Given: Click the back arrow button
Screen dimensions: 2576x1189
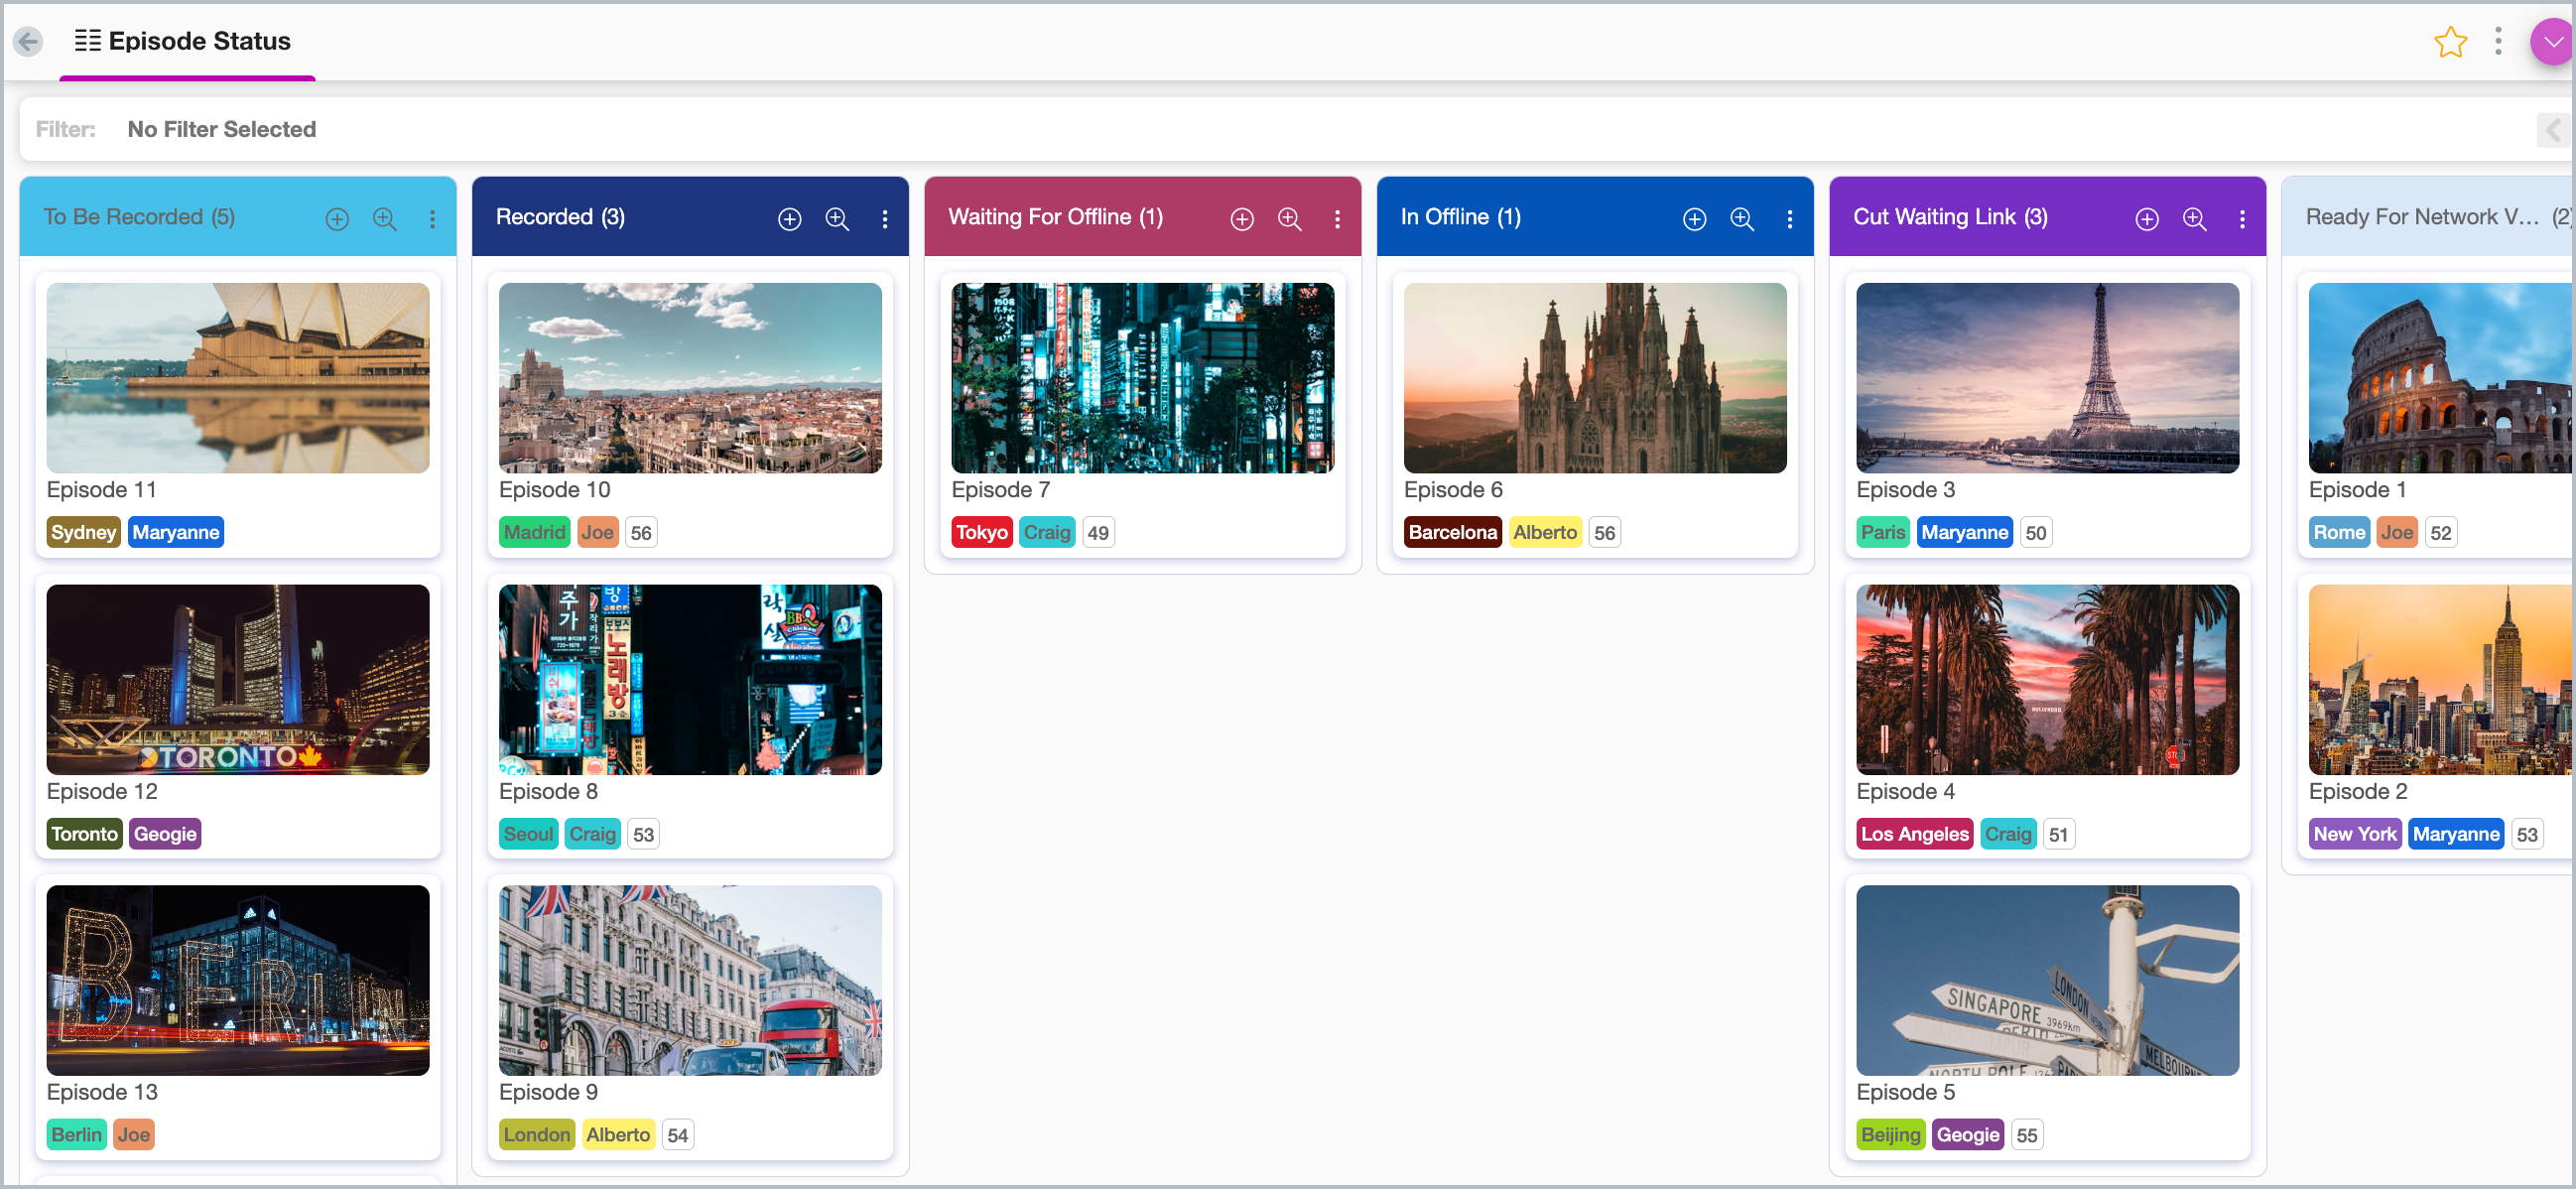Looking at the screenshot, I should tap(28, 41).
